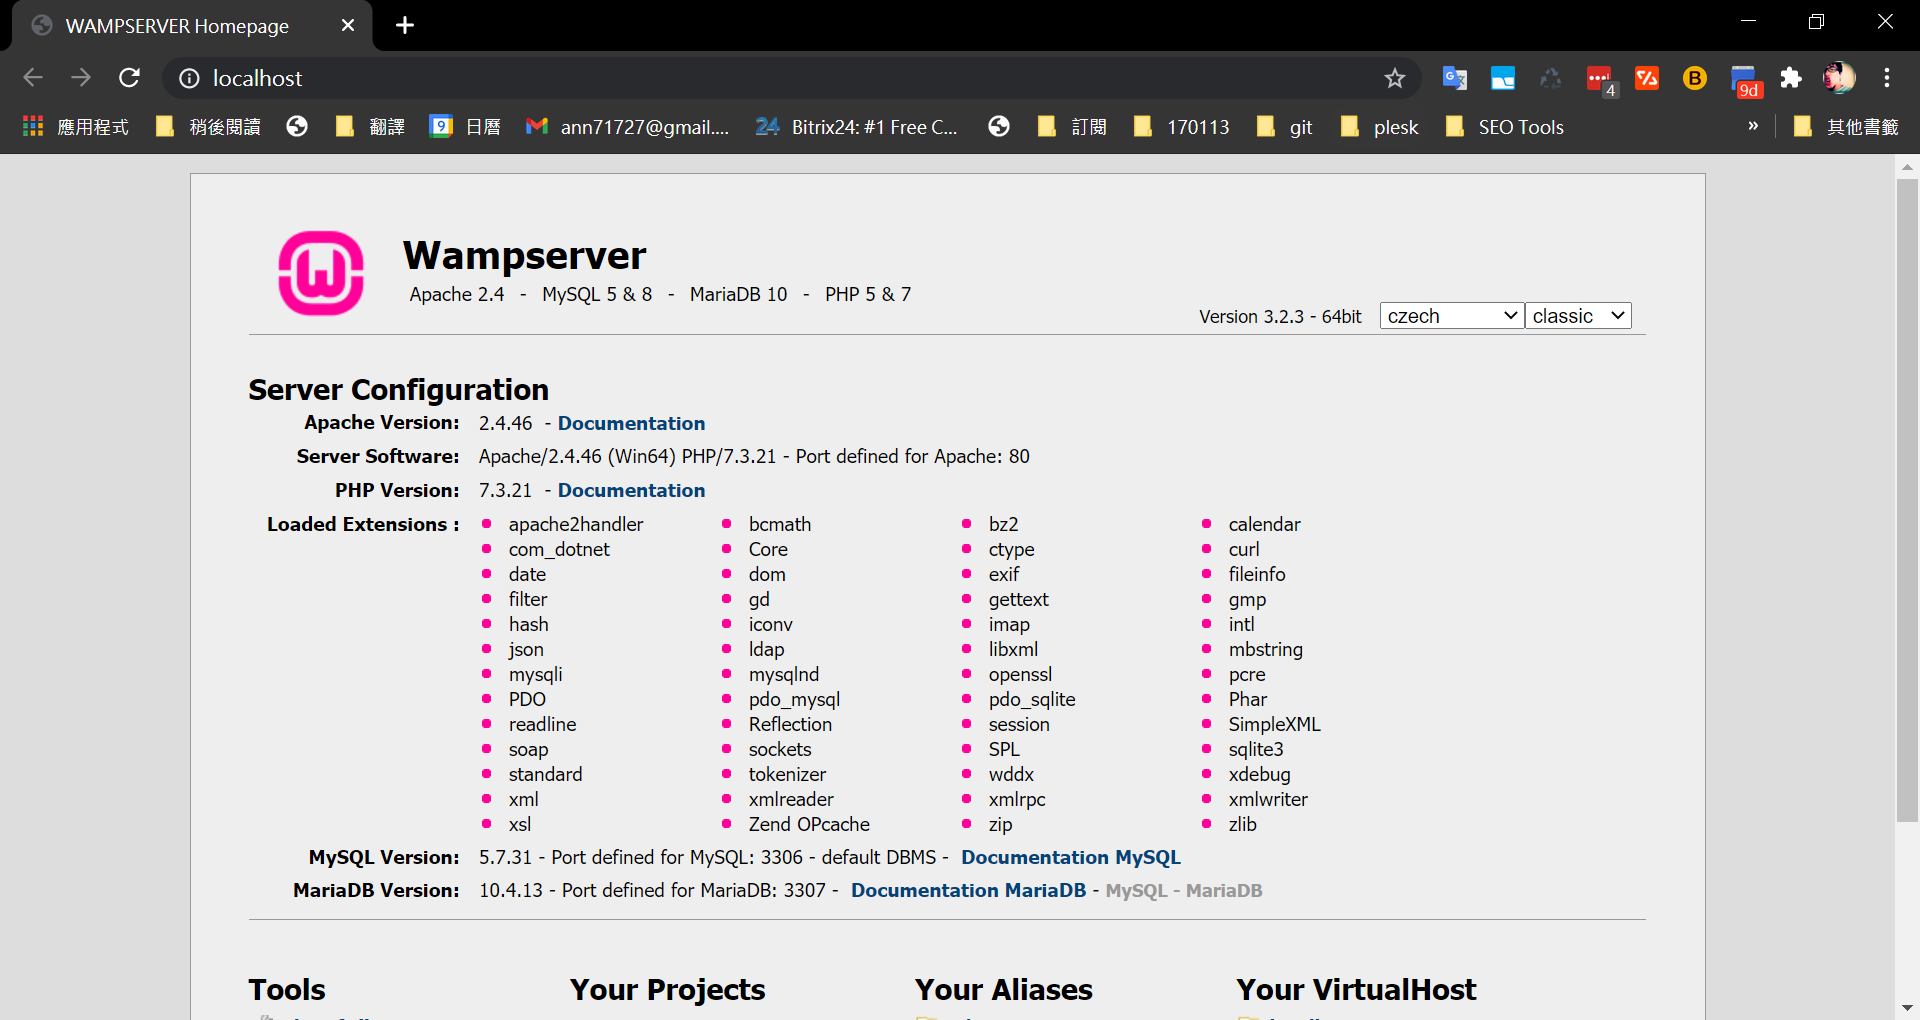Open the 翻譯 bookmarks folder

coord(371,127)
